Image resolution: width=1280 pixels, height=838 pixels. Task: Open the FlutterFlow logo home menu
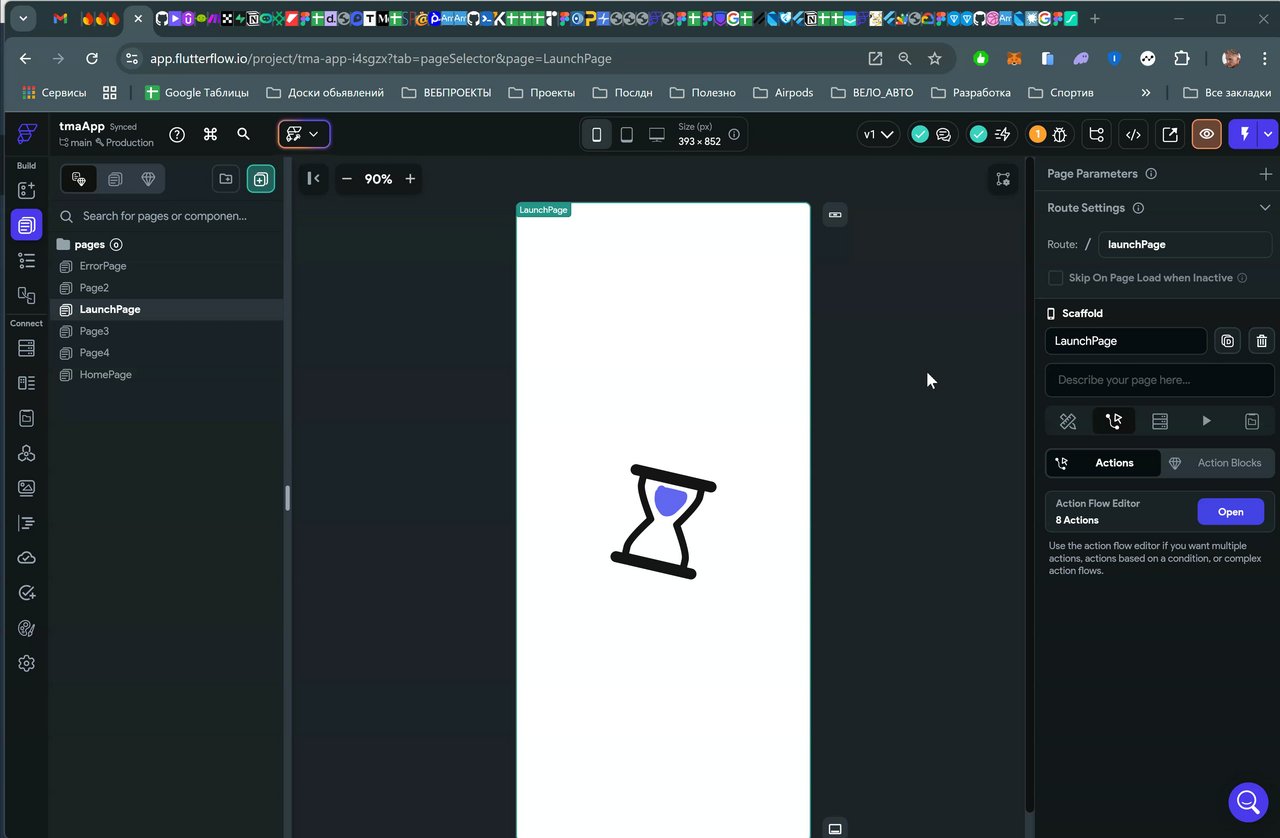(x=27, y=133)
